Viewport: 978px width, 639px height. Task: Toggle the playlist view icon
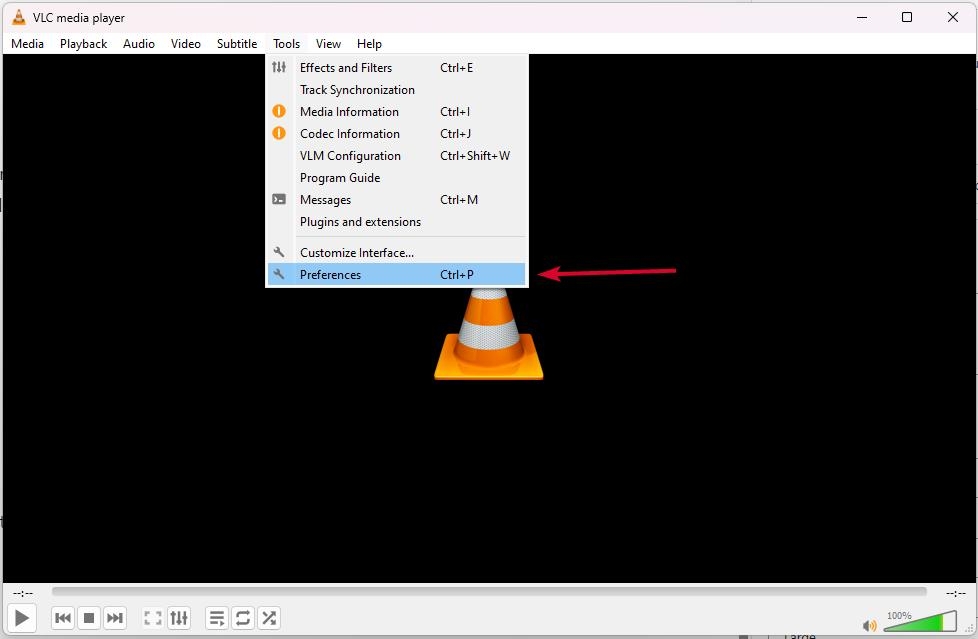(x=216, y=618)
